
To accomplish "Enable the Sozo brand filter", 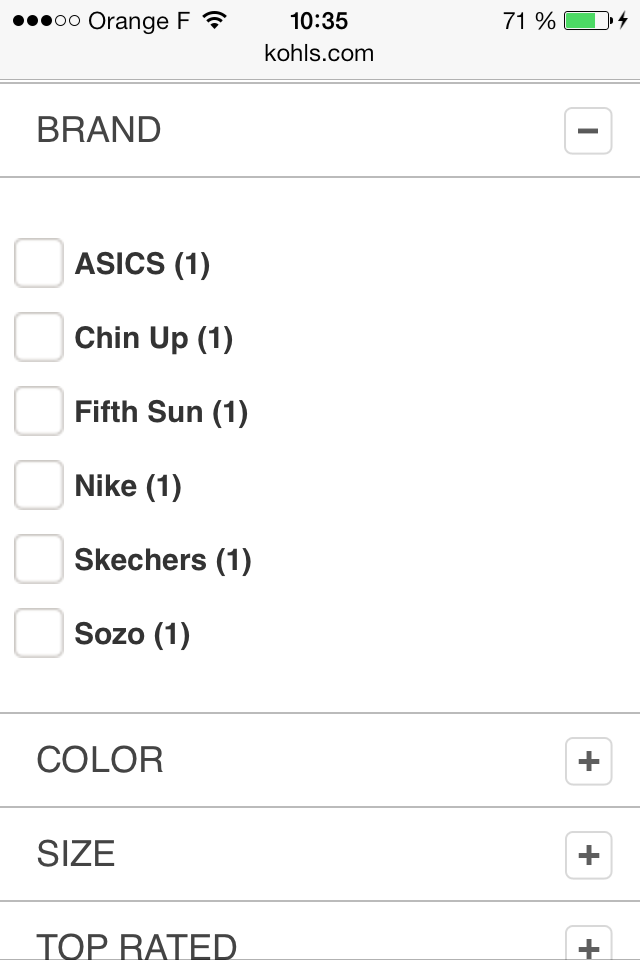I will click(x=38, y=633).
